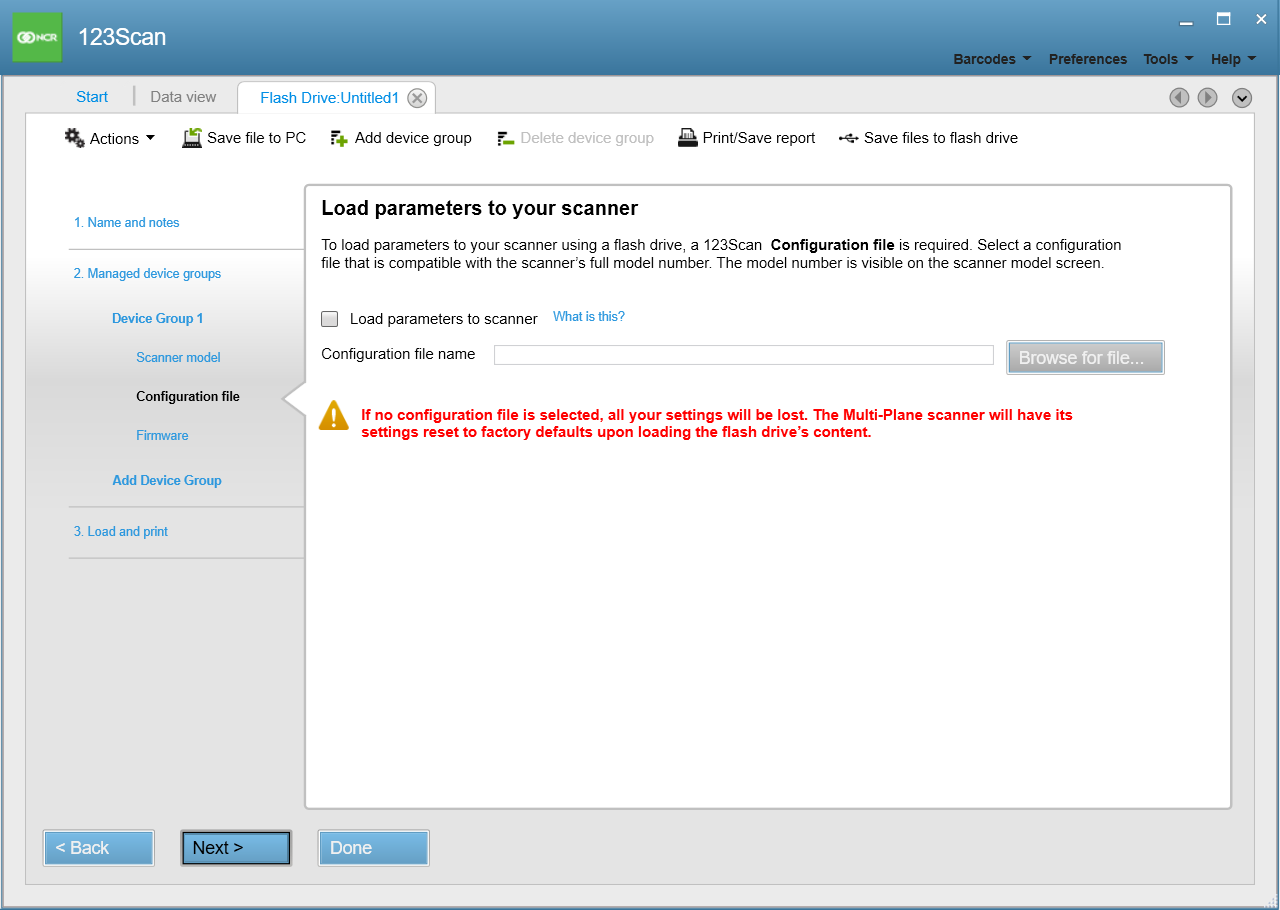Expand the Tools dropdown menu
Viewport: 1280px width, 910px height.
click(x=1168, y=59)
